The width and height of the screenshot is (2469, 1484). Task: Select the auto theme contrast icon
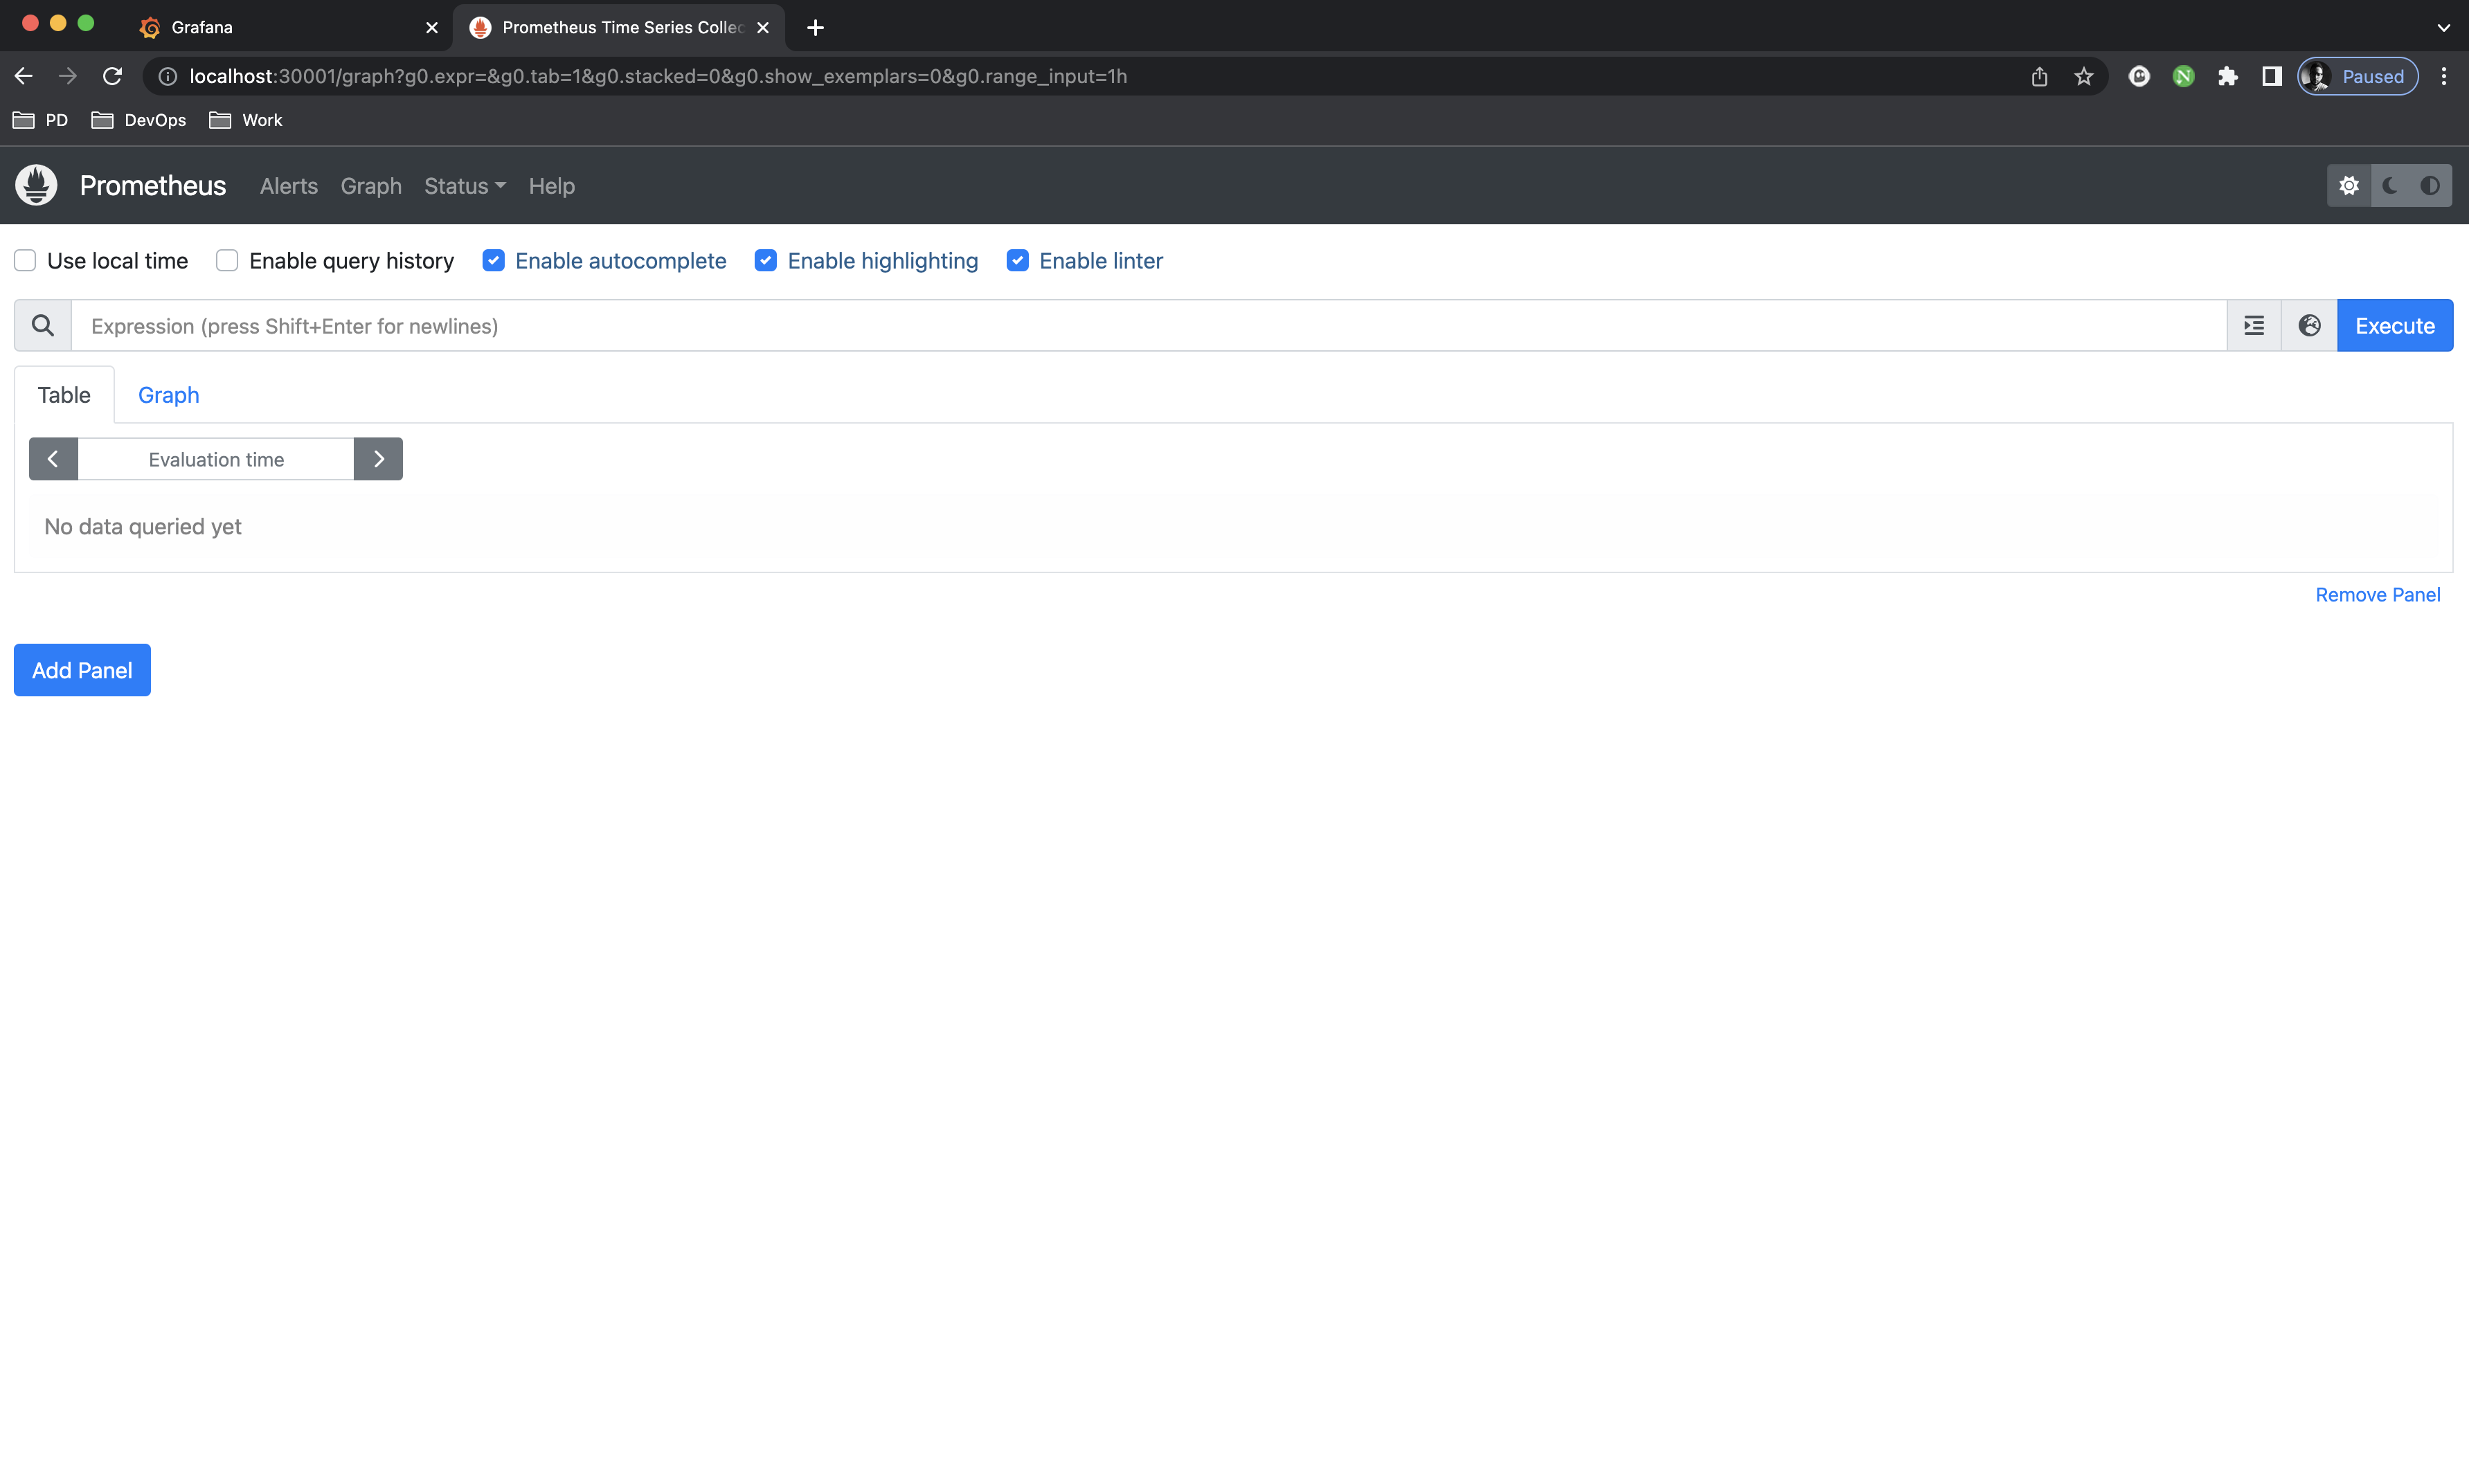tap(2430, 186)
